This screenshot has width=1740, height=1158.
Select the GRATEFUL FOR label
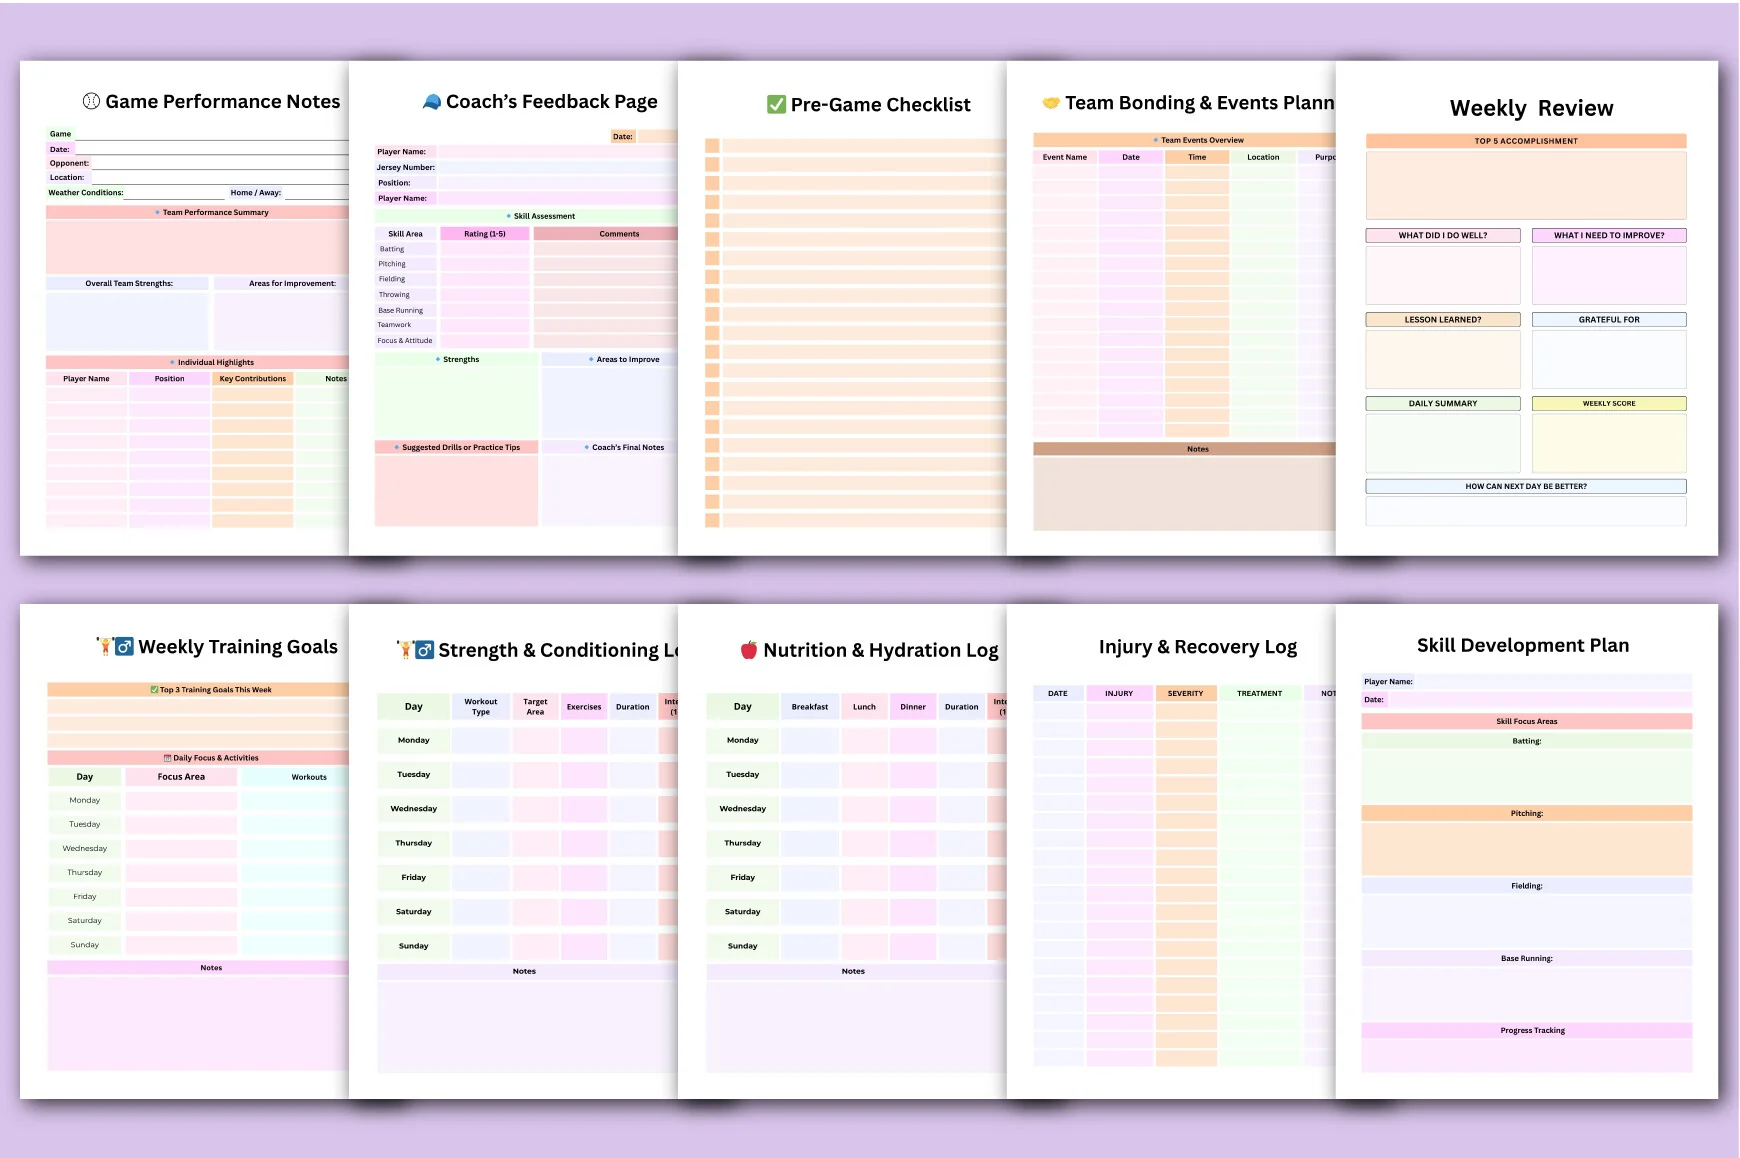(x=1609, y=320)
